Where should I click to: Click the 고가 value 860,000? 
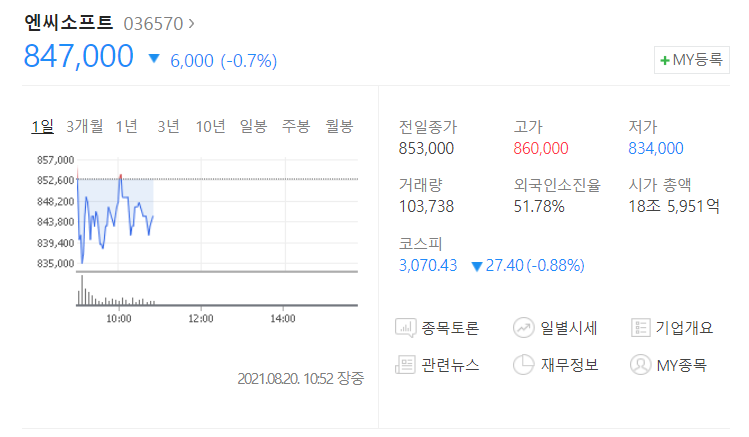pos(541,149)
